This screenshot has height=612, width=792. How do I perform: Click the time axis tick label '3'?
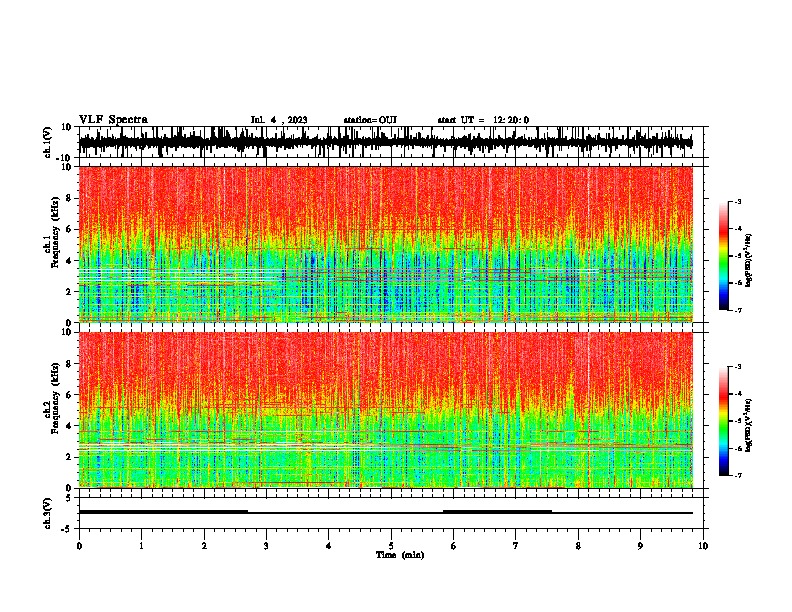click(266, 546)
